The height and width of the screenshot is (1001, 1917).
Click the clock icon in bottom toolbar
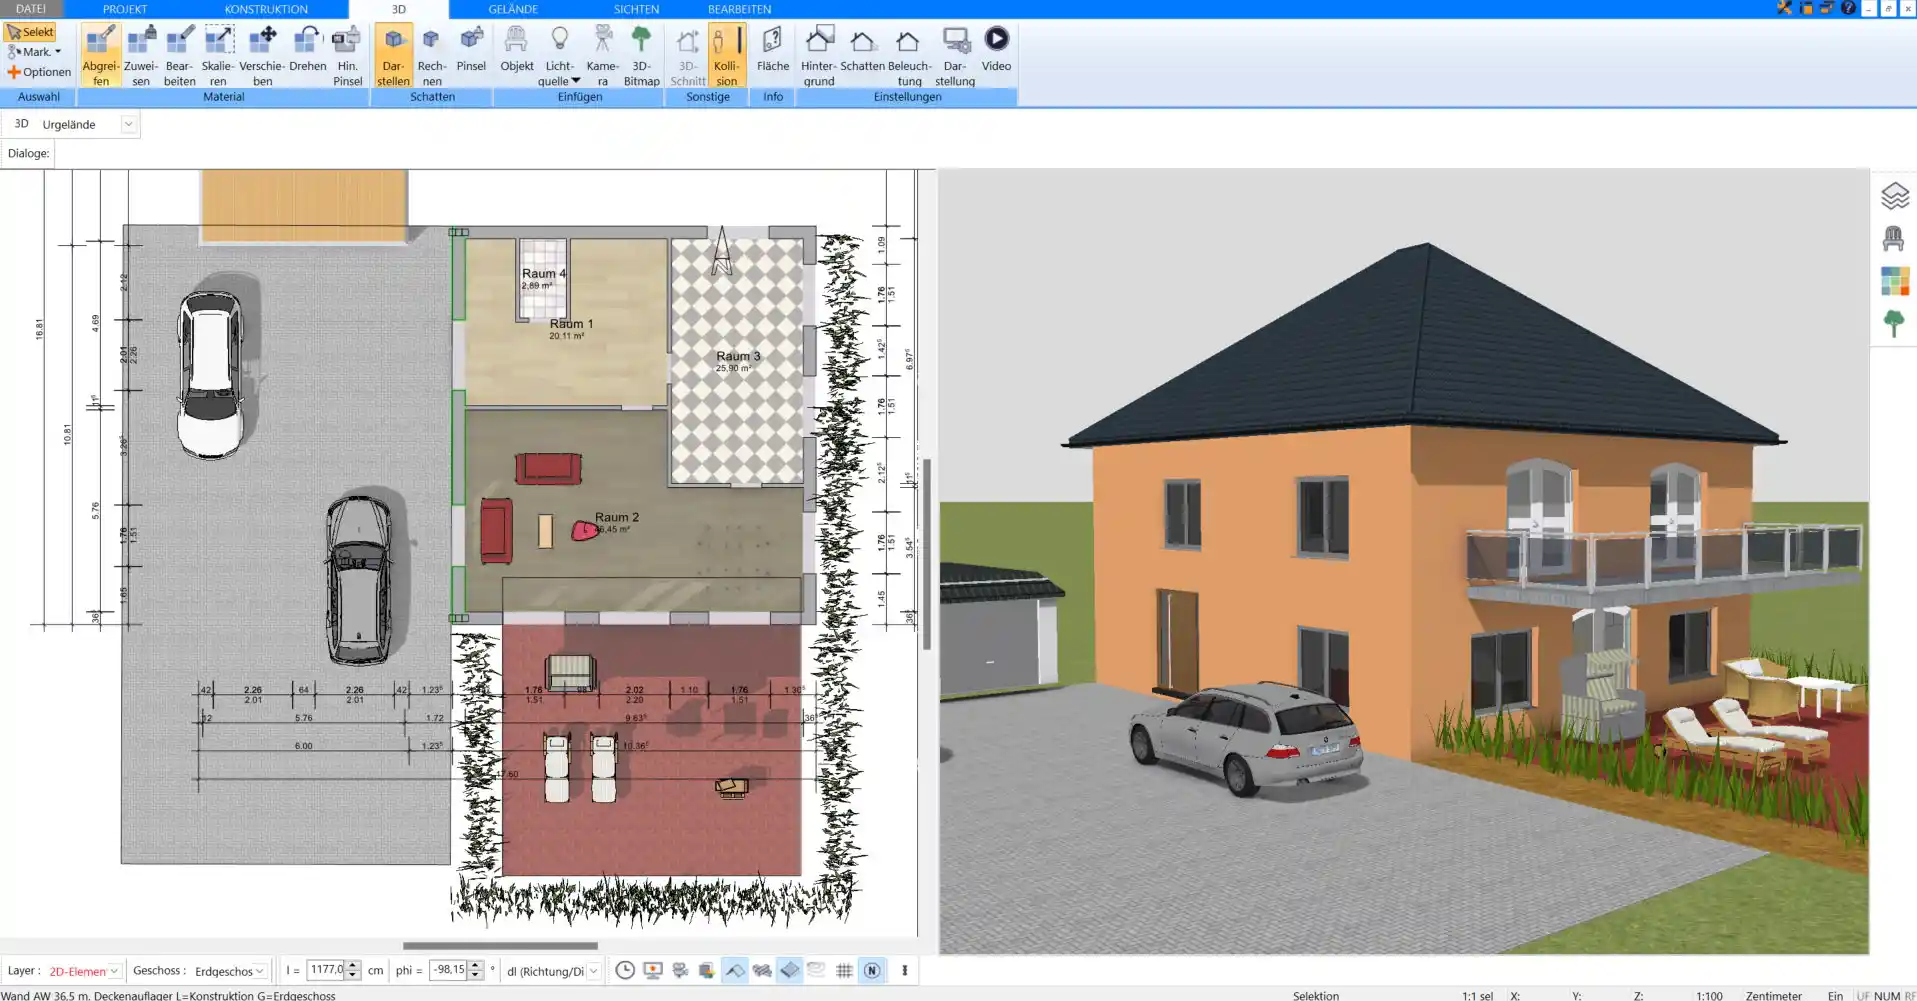point(625,970)
